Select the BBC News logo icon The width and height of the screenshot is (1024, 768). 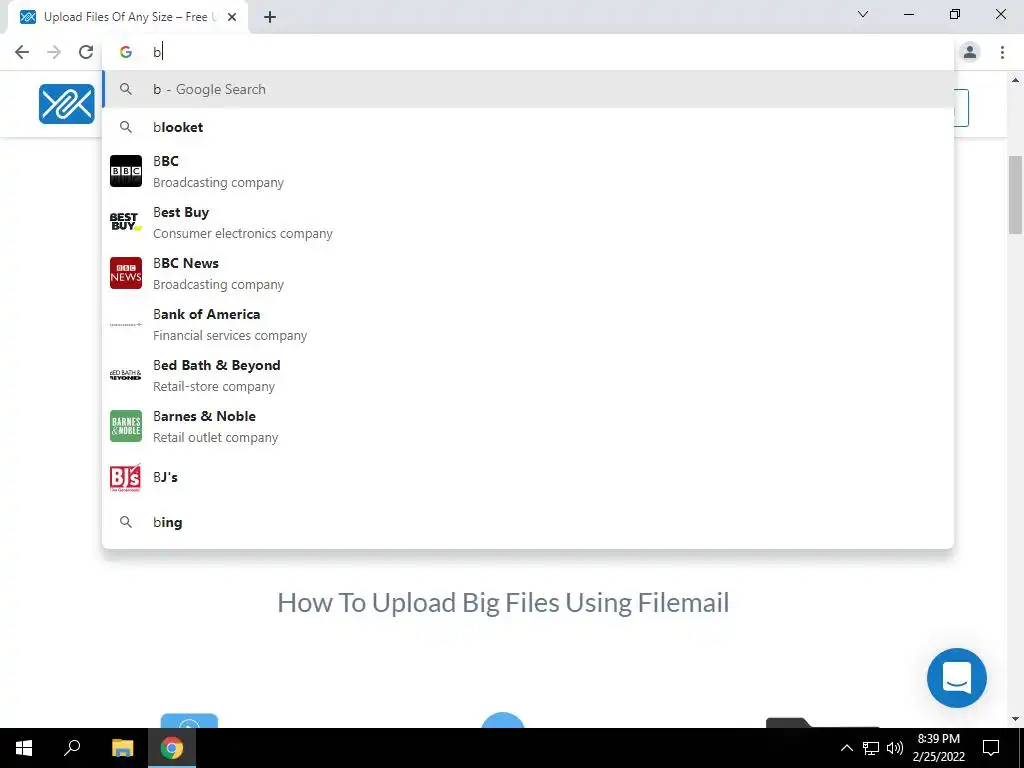[126, 273]
